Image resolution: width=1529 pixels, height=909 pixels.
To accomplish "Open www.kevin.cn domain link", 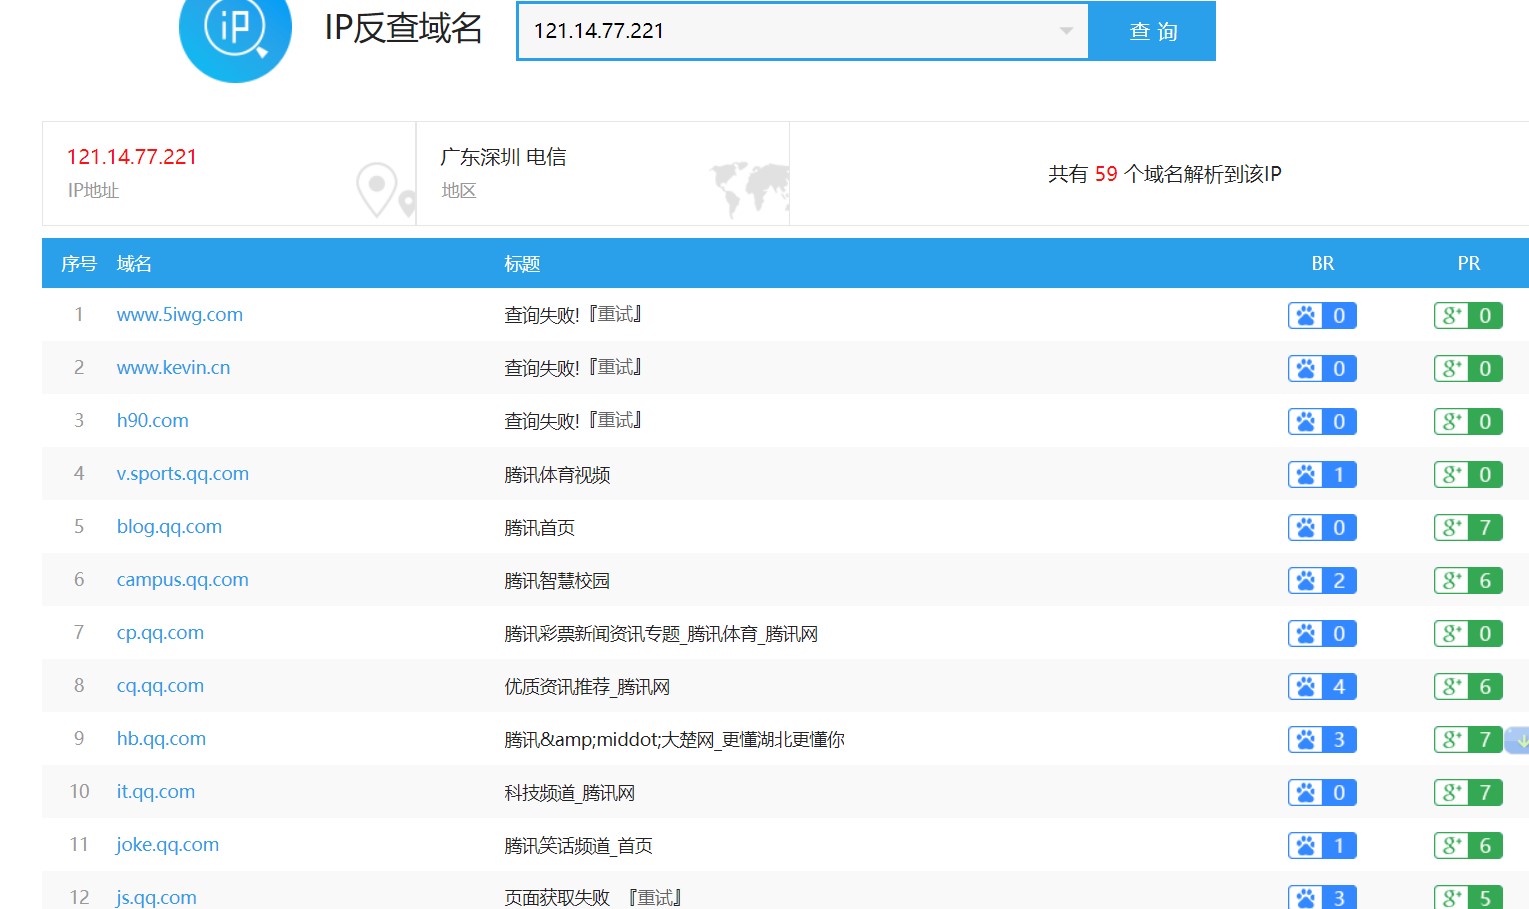I will 173,368.
